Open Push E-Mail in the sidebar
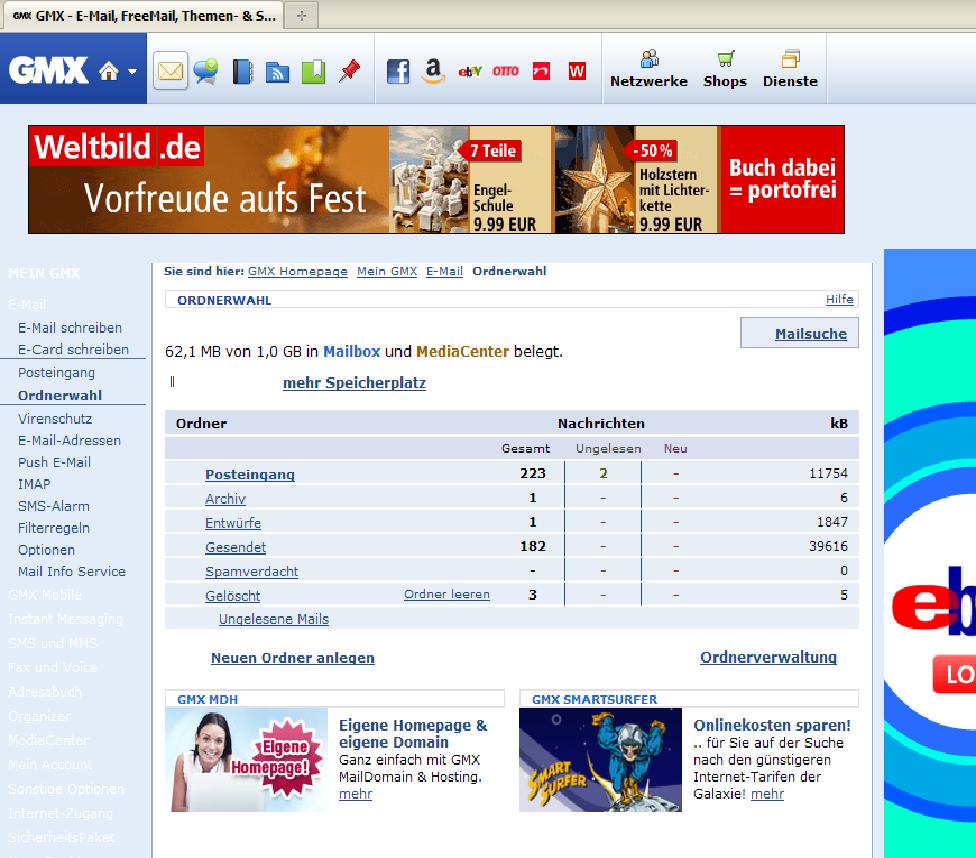The width and height of the screenshot is (976, 858). point(54,462)
